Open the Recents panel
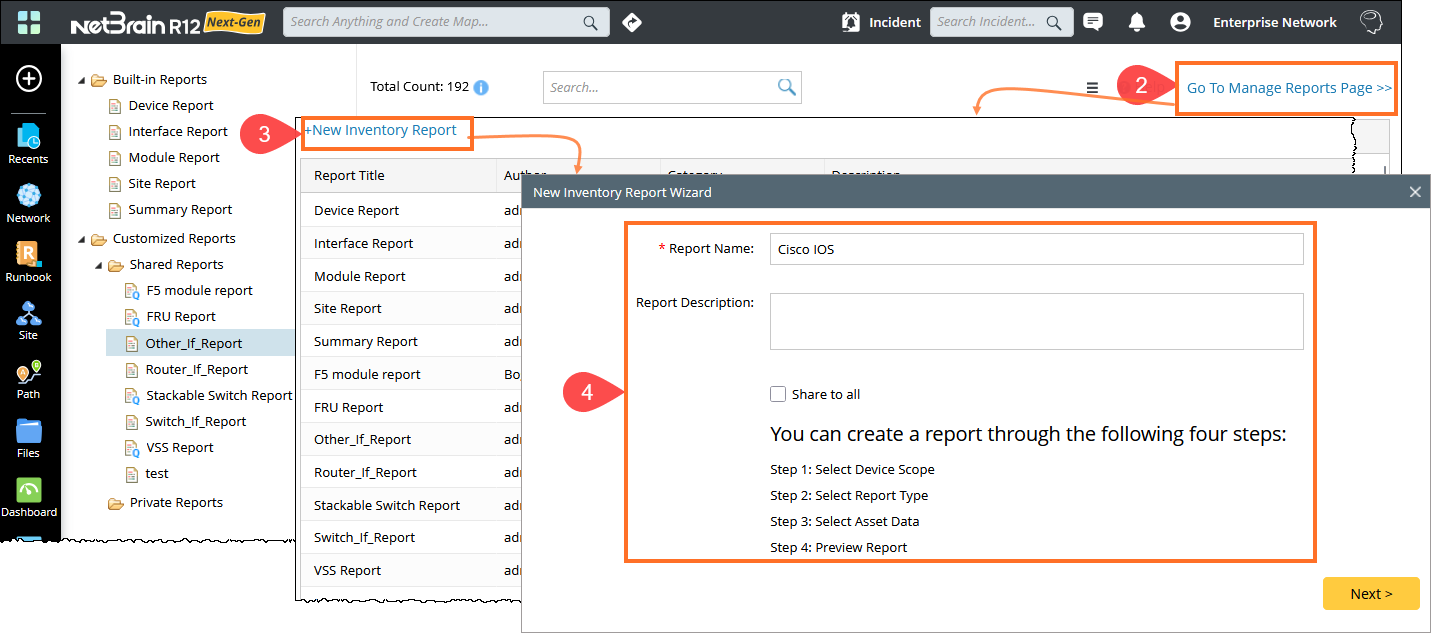 pyautogui.click(x=29, y=144)
